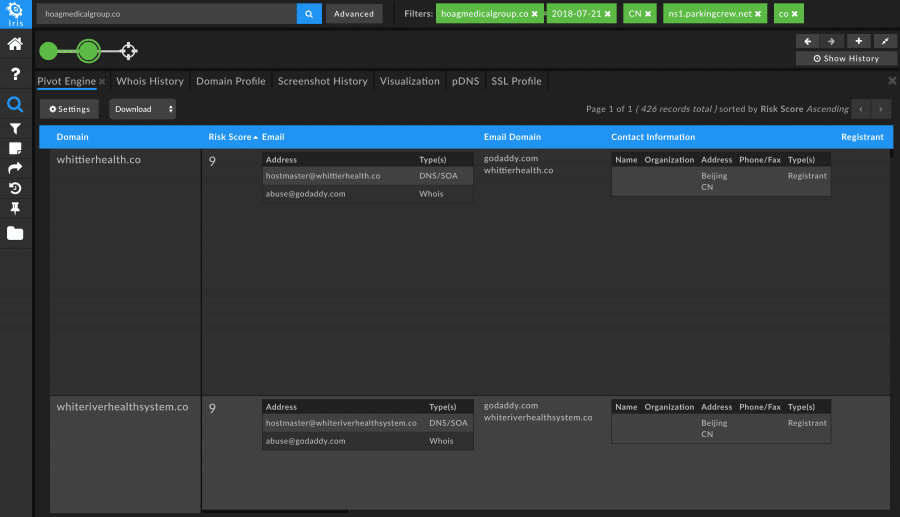Open the notes icon in sidebar
The width and height of the screenshot is (900, 517).
[15, 149]
